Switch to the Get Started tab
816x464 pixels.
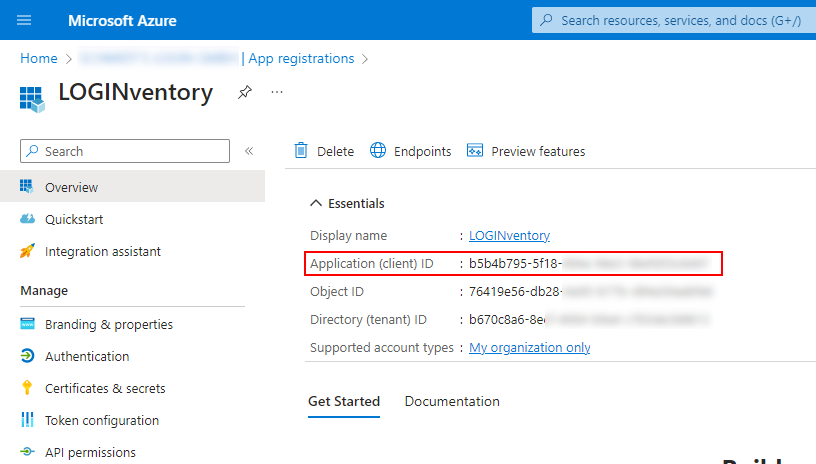[x=344, y=402]
